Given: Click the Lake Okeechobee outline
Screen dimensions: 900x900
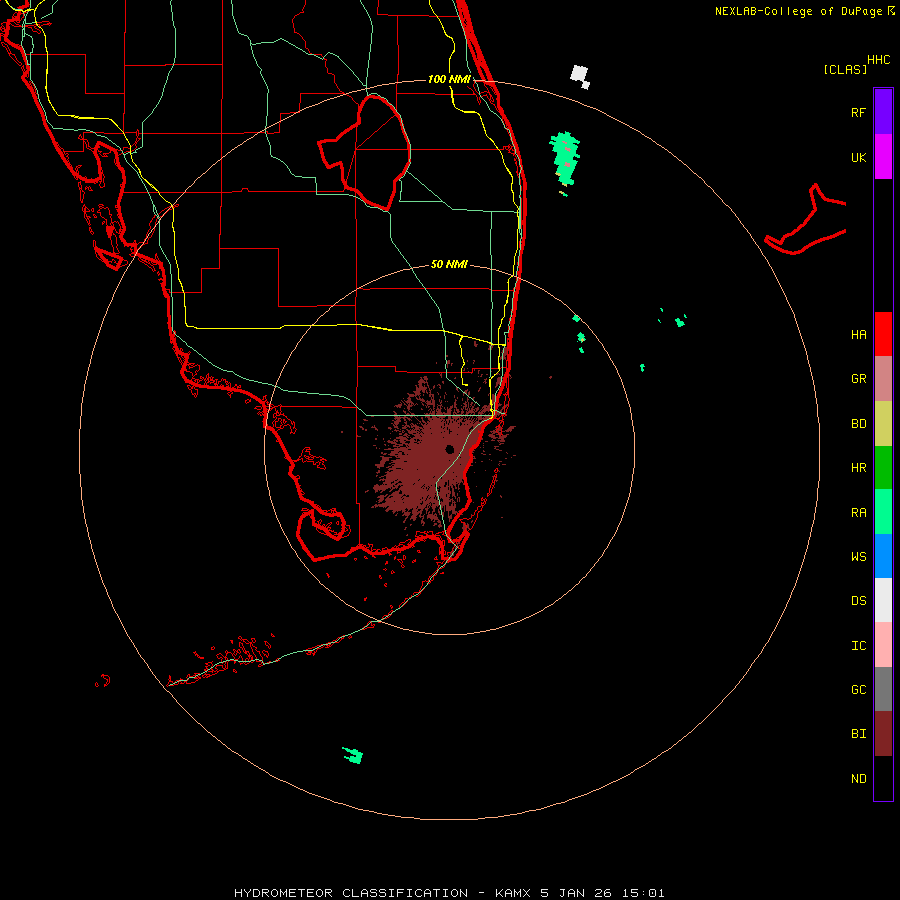Looking at the screenshot, I should 364,153.
